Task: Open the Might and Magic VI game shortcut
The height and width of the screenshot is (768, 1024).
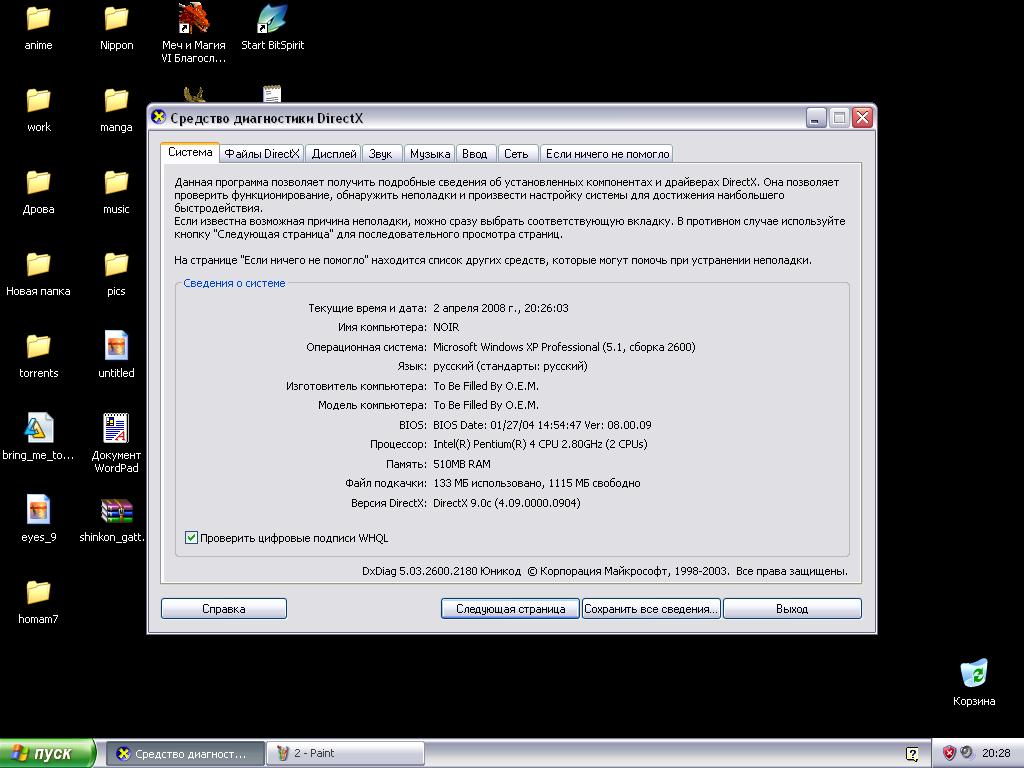Action: (193, 19)
